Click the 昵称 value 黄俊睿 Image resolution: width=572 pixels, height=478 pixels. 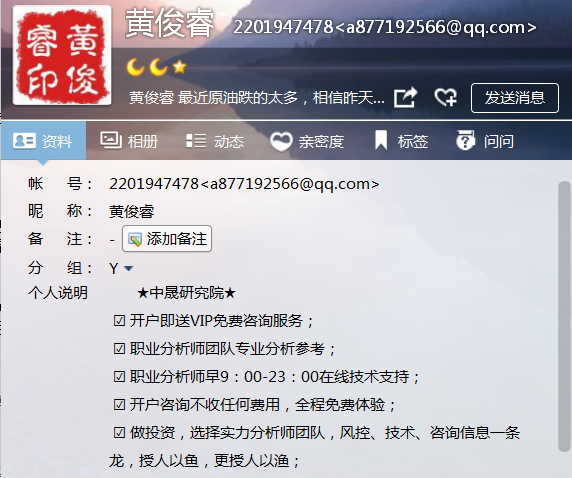(132, 212)
